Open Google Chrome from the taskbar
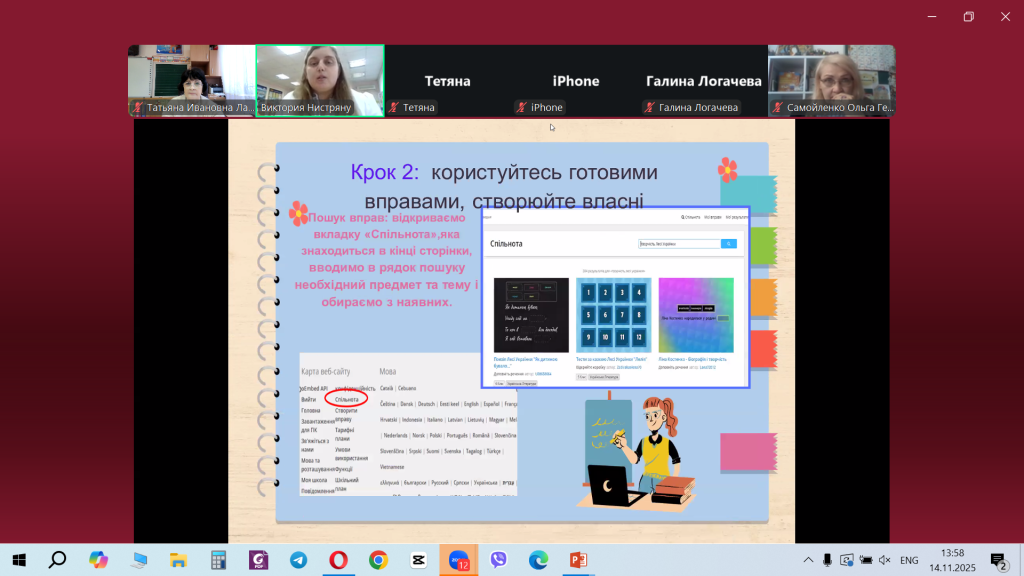This screenshot has height=576, width=1024. coord(378,559)
